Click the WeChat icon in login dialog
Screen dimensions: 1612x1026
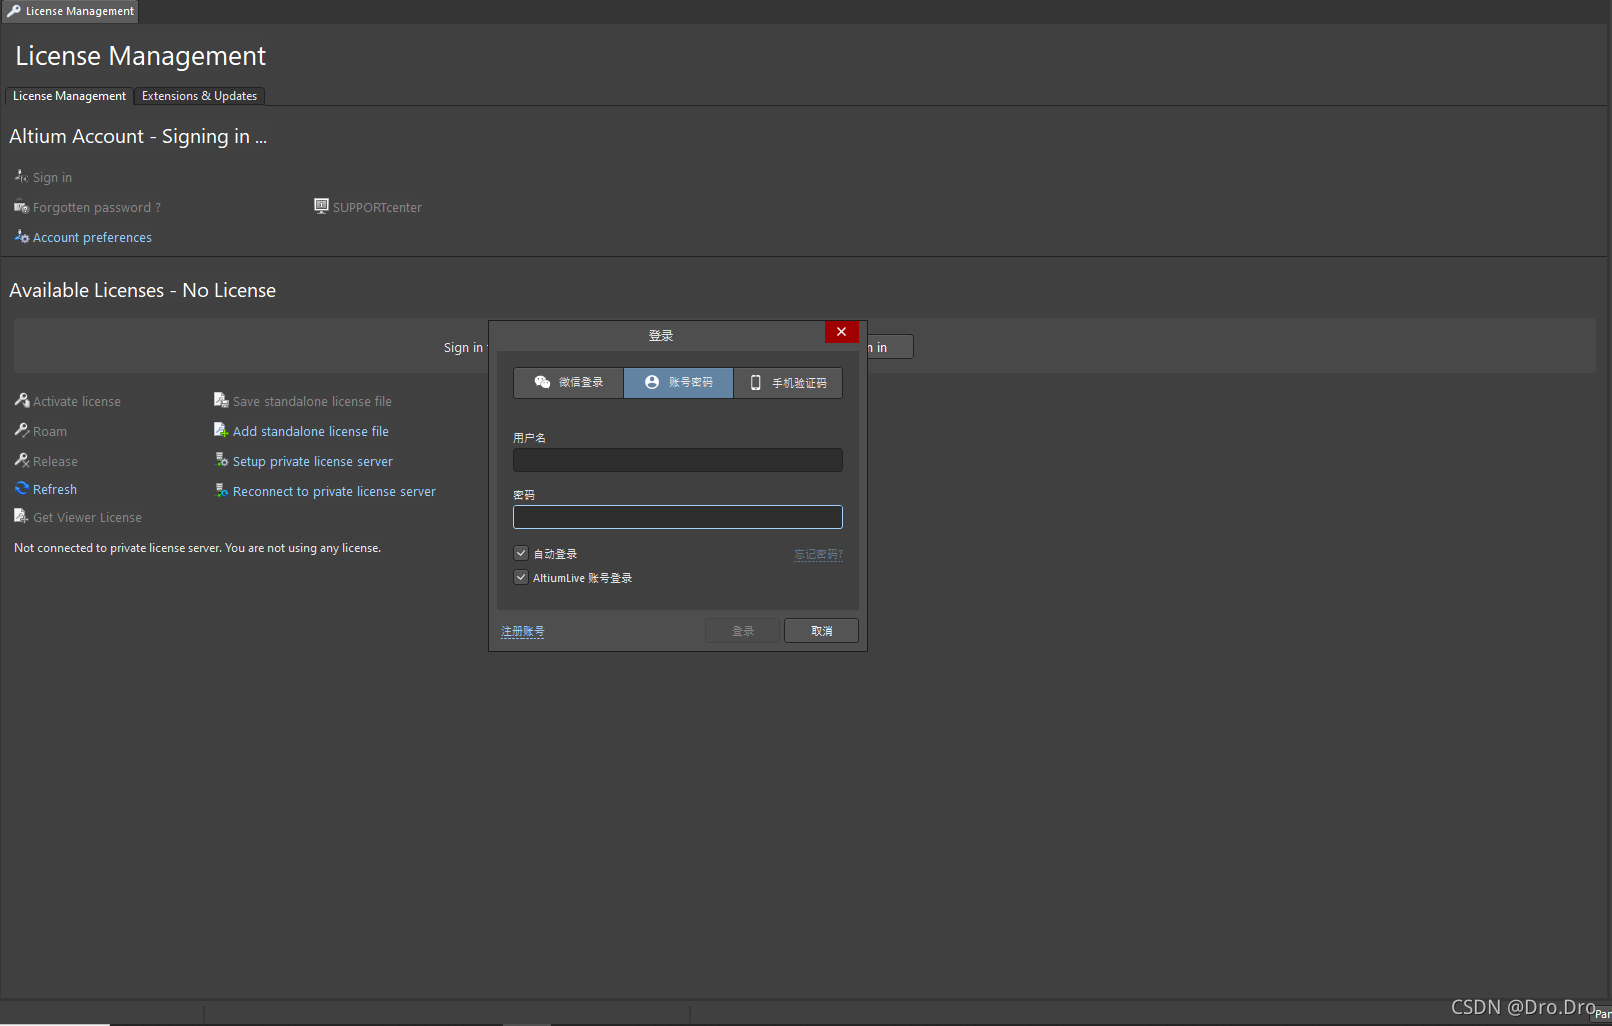coord(542,382)
